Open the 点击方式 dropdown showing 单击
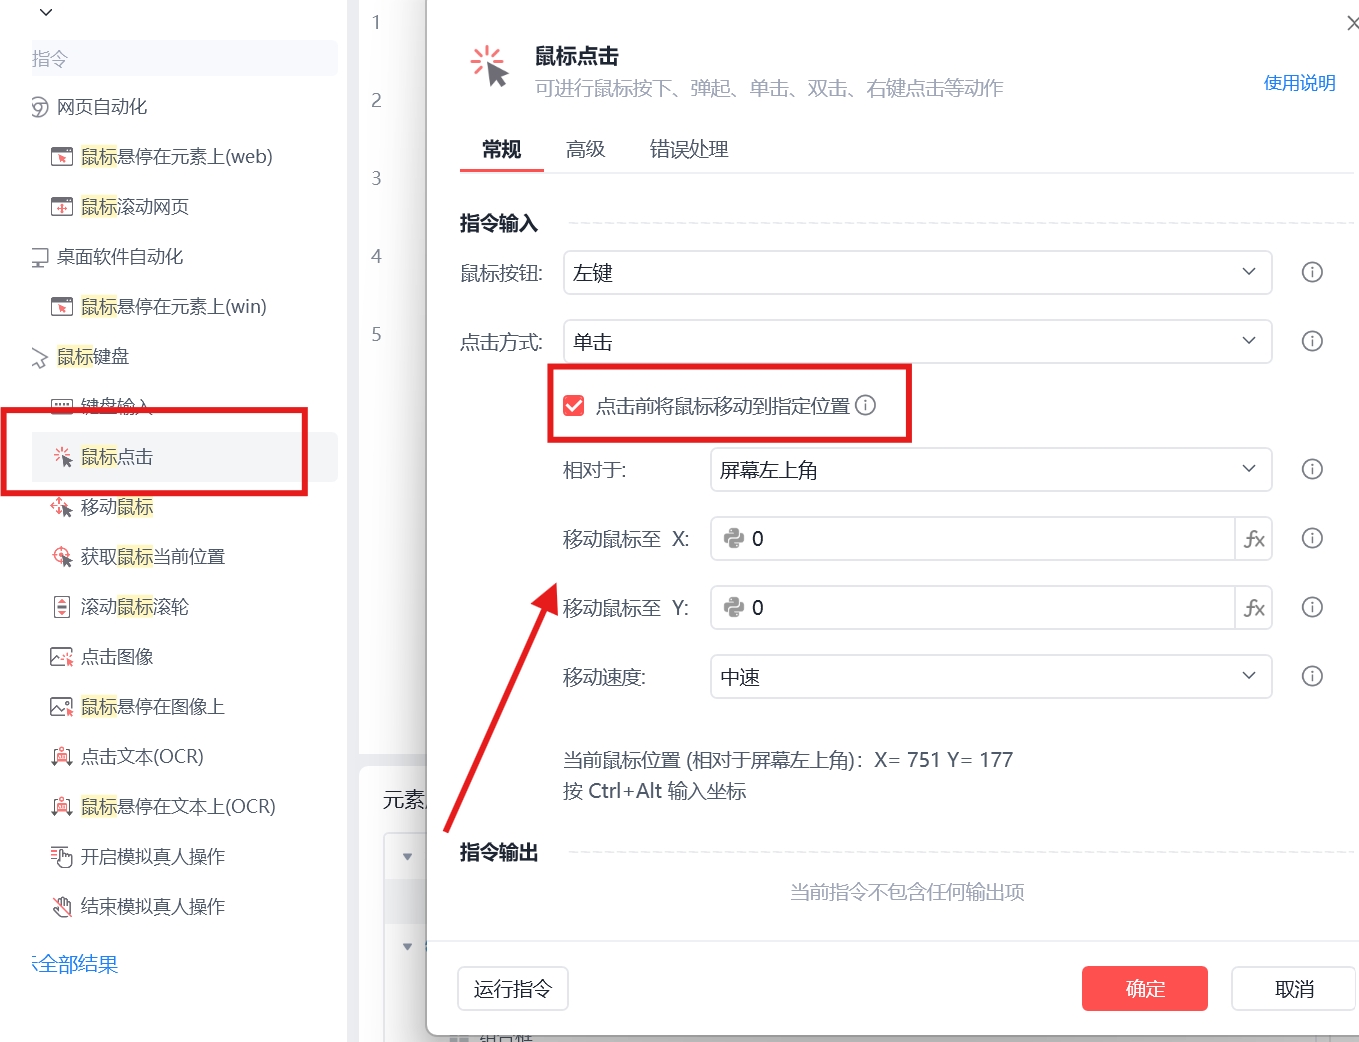Viewport: 1359px width, 1042px height. pos(916,342)
